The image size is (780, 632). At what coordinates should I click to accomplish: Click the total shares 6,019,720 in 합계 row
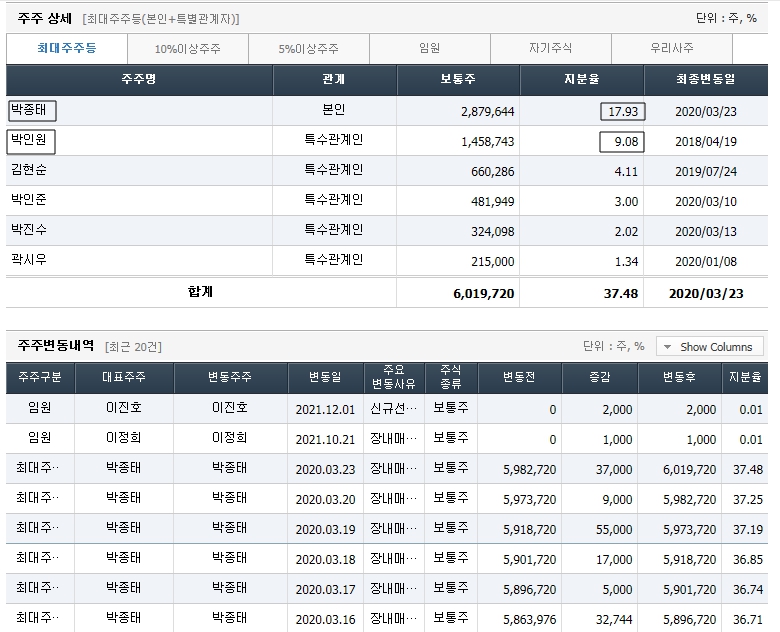484,294
